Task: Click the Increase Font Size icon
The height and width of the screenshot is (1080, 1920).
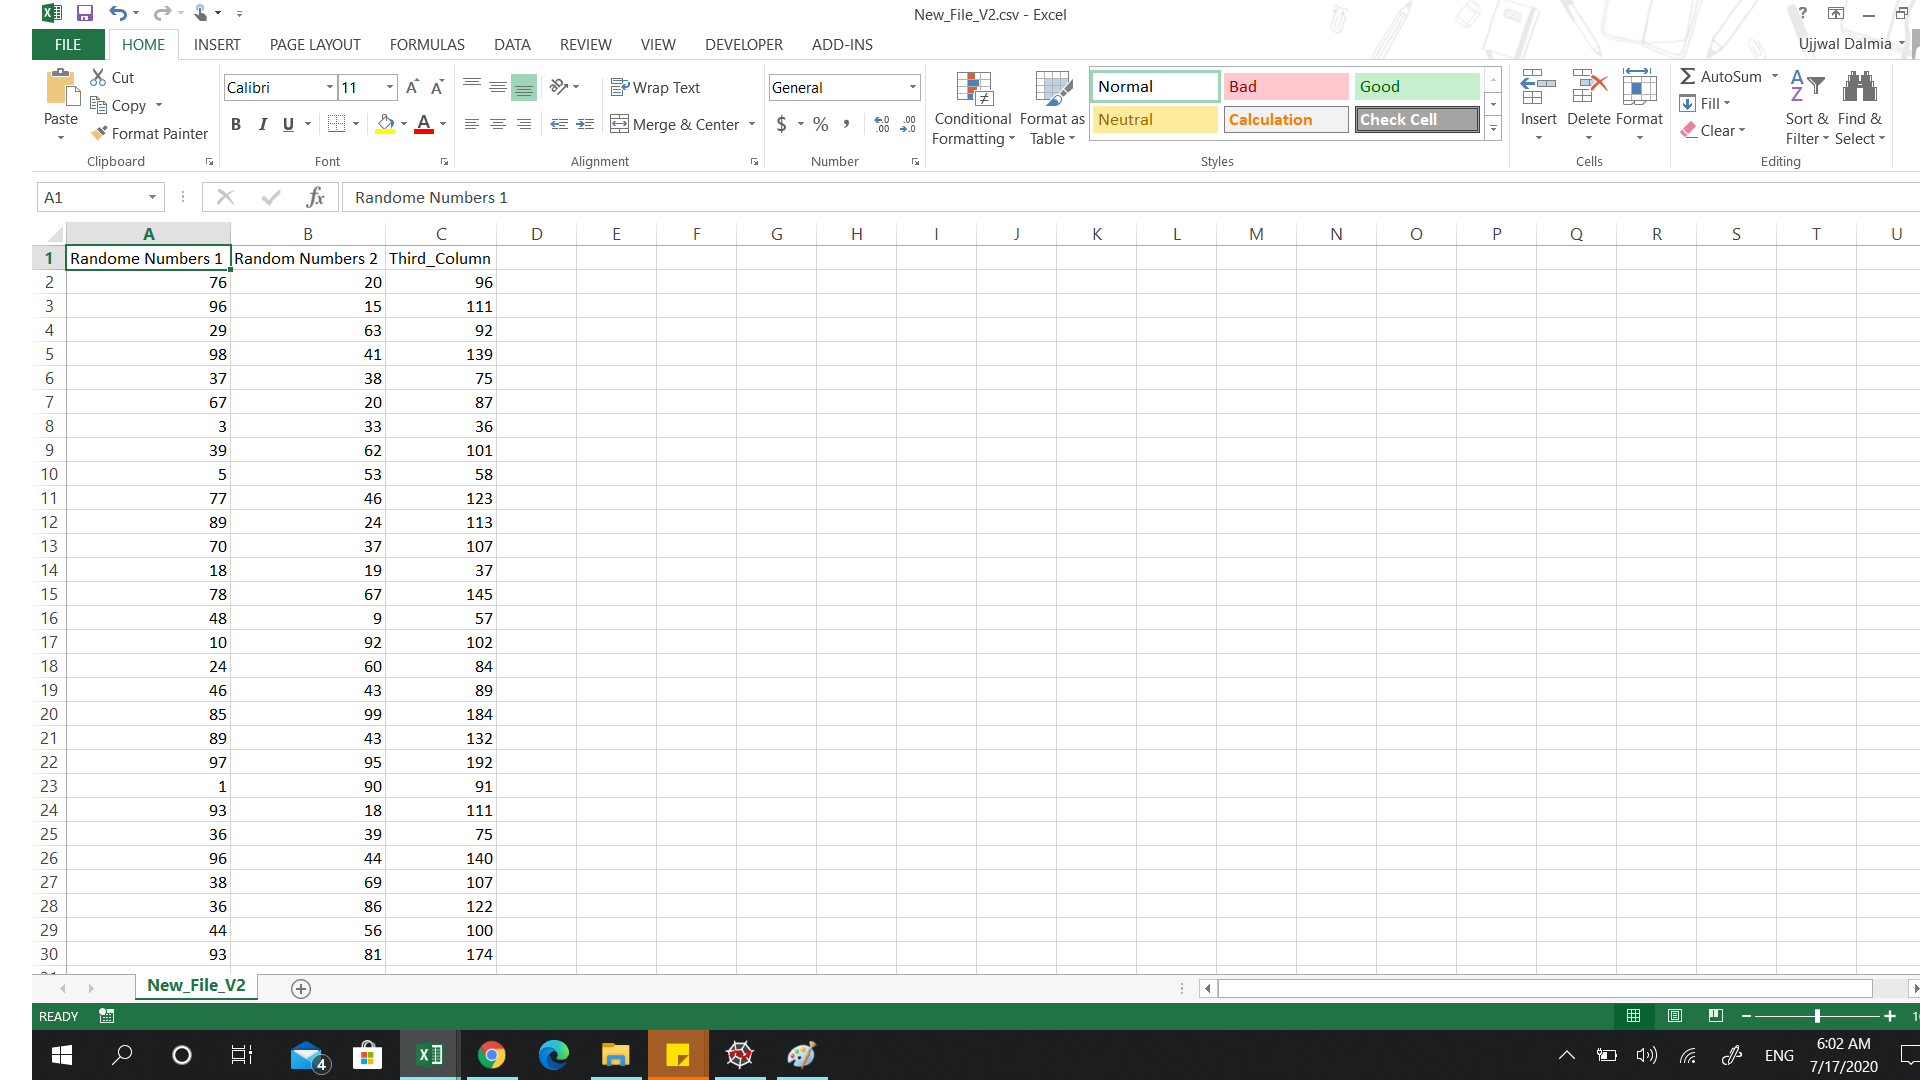Action: click(x=412, y=88)
